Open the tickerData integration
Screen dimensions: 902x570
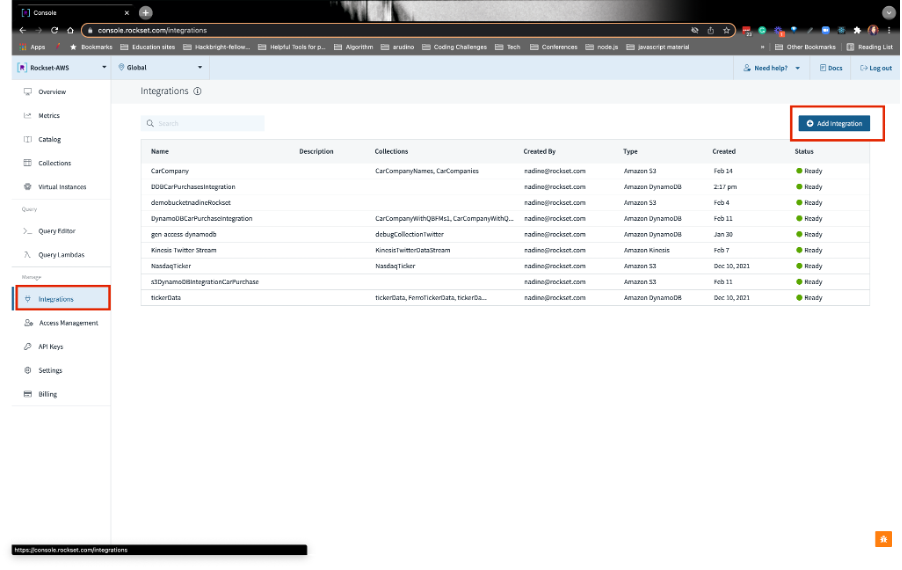(166, 298)
